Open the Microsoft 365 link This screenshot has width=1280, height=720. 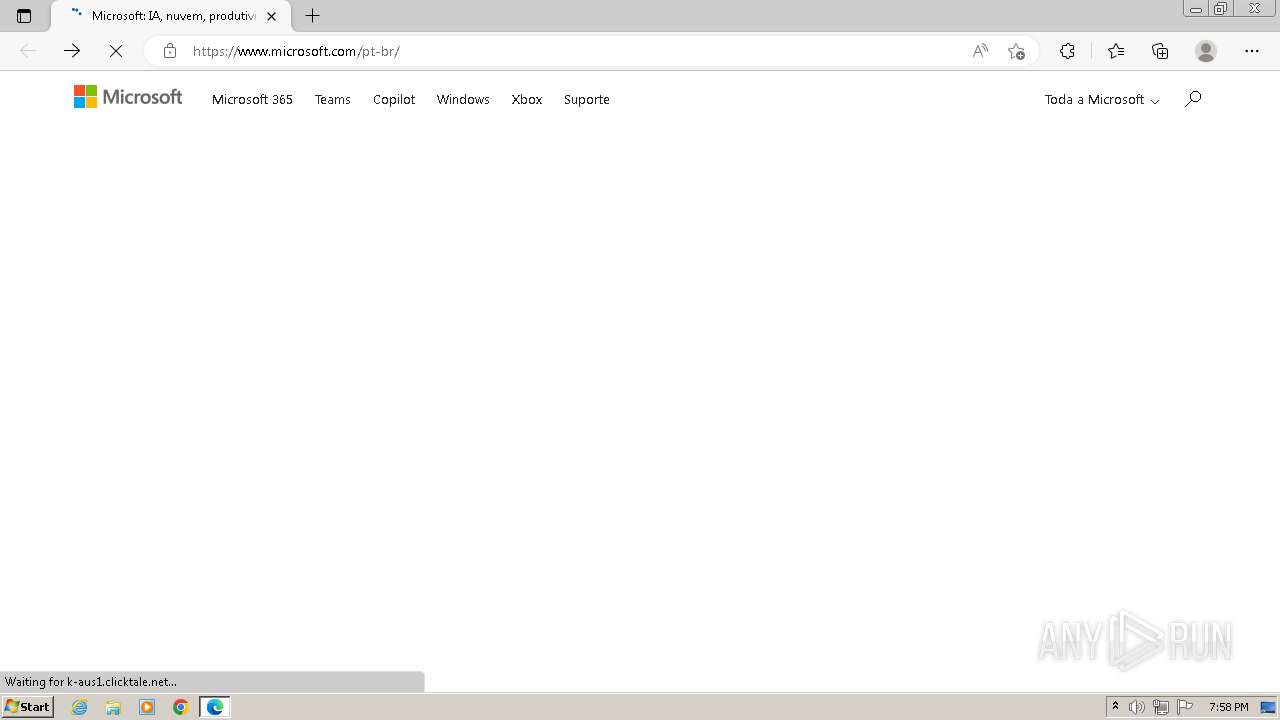pyautogui.click(x=252, y=99)
